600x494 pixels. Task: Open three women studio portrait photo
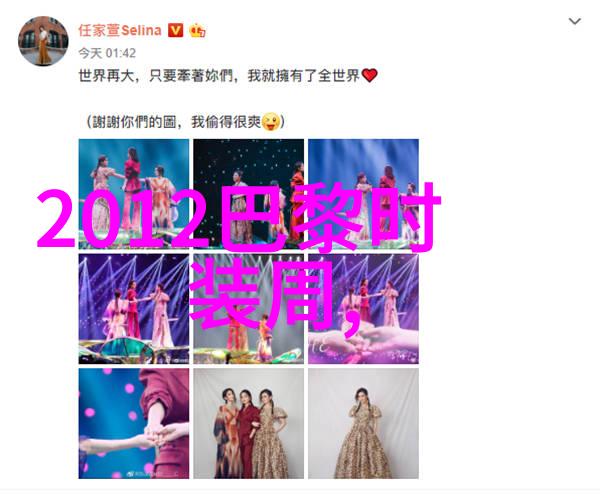249,424
